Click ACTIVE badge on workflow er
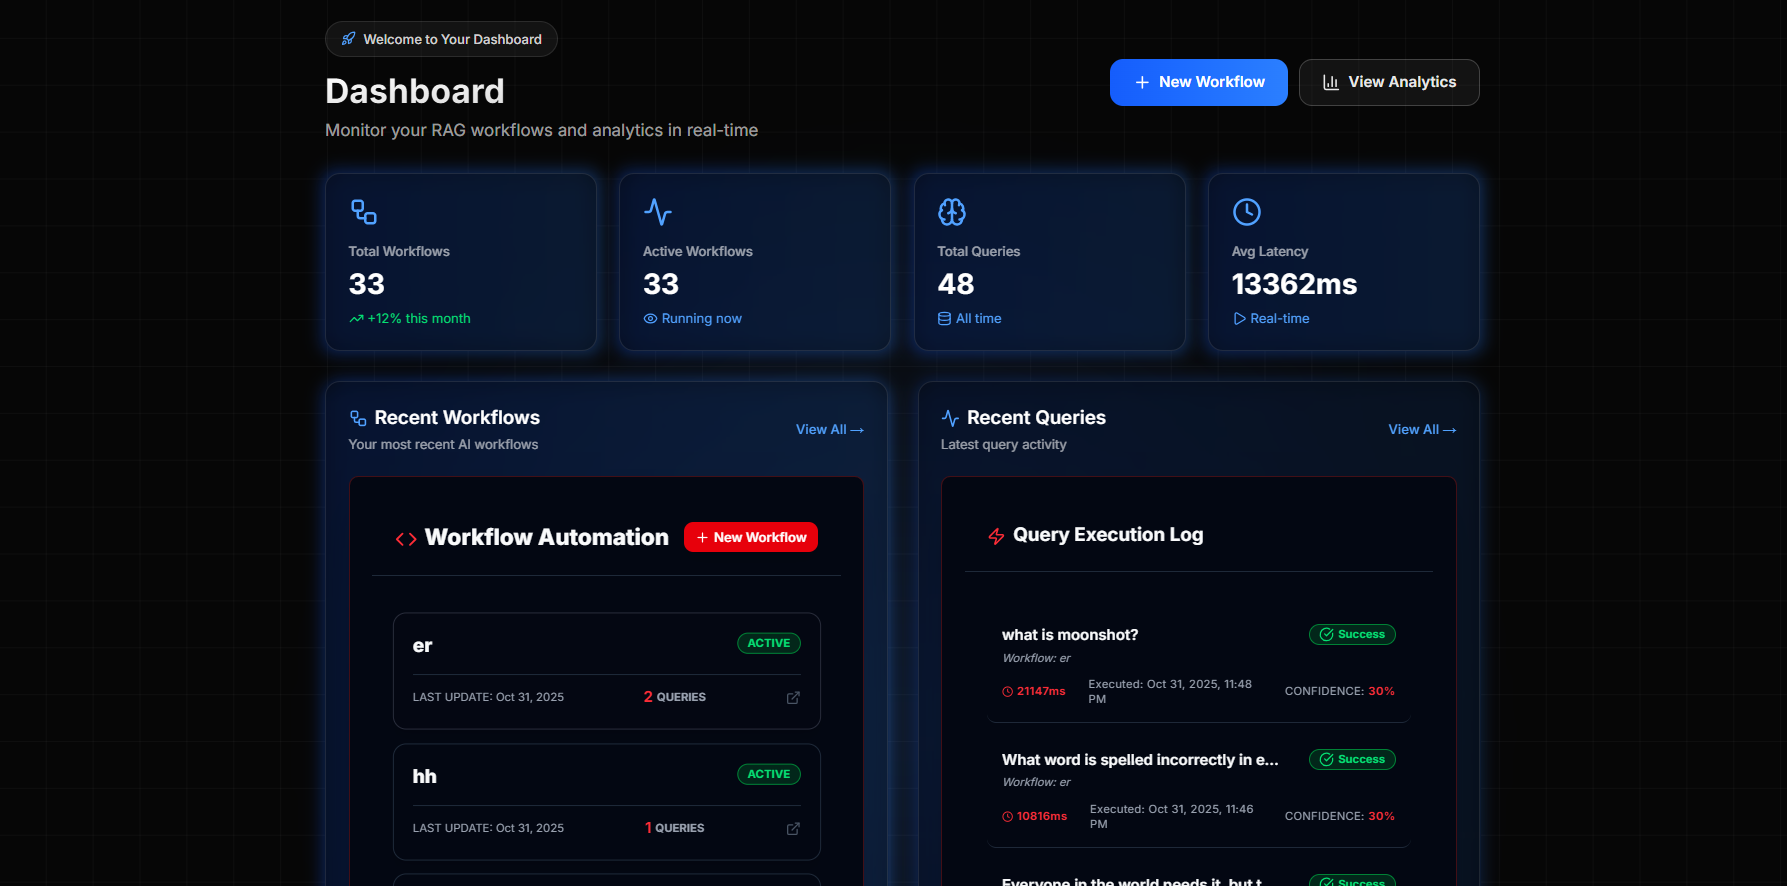 click(x=769, y=643)
